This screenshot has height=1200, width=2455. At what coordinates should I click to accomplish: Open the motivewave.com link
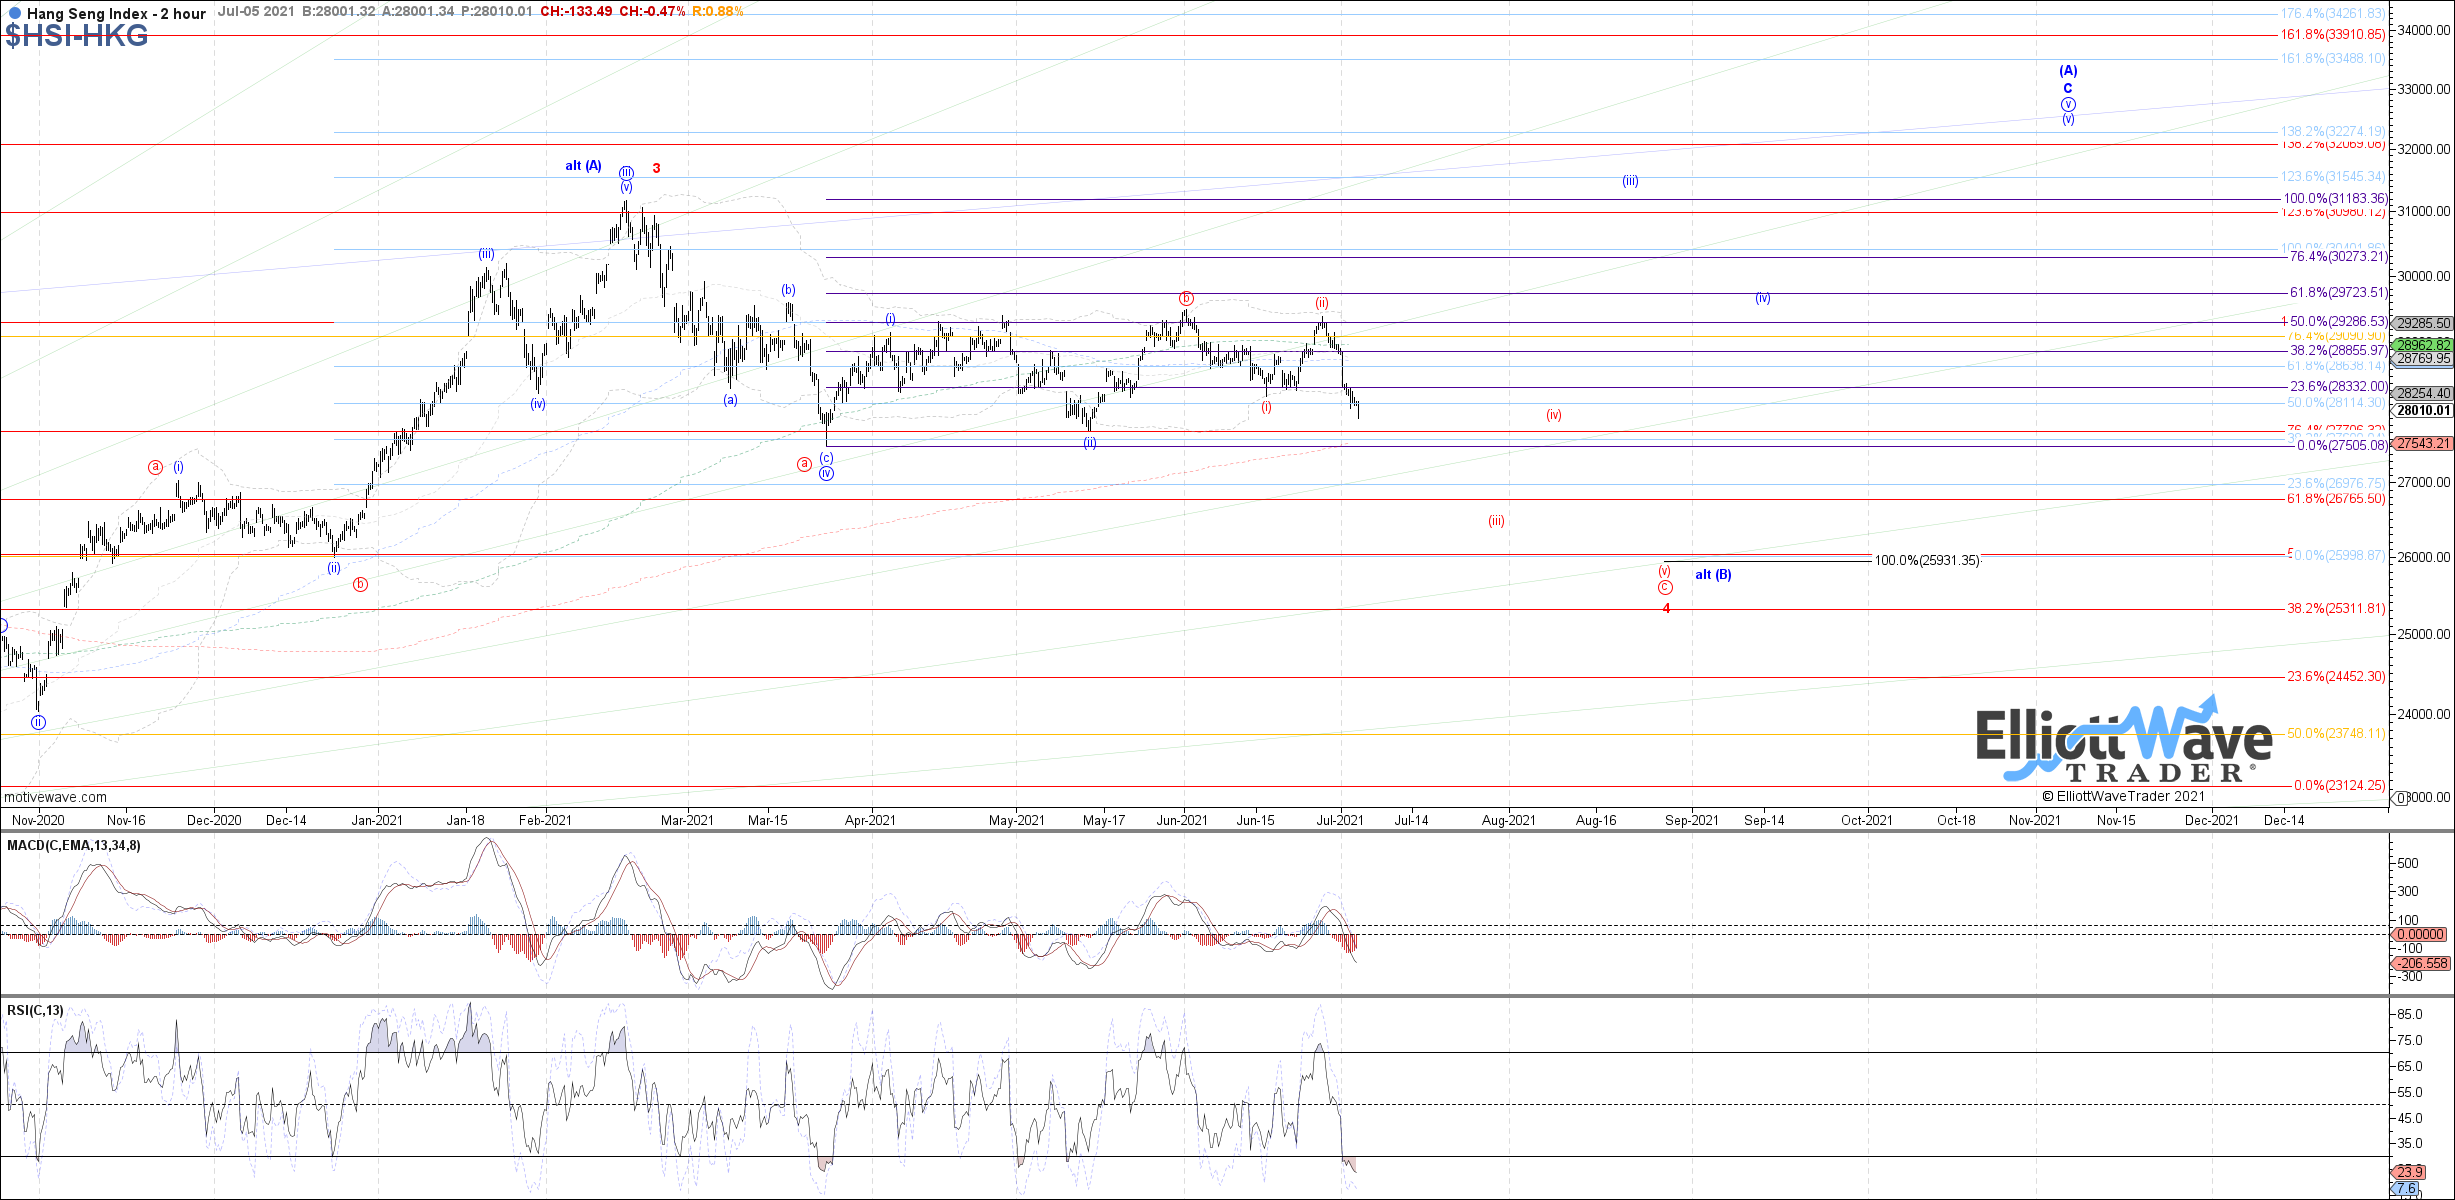point(55,797)
